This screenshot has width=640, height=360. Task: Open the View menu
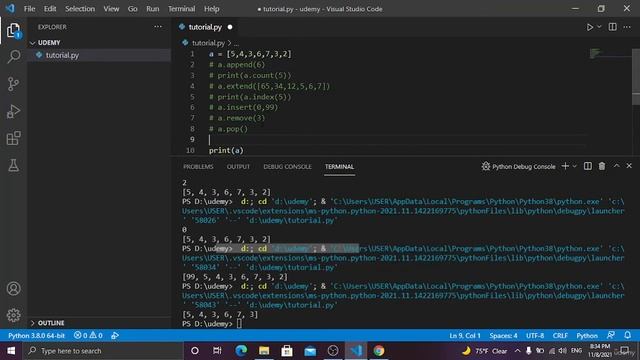pos(111,9)
